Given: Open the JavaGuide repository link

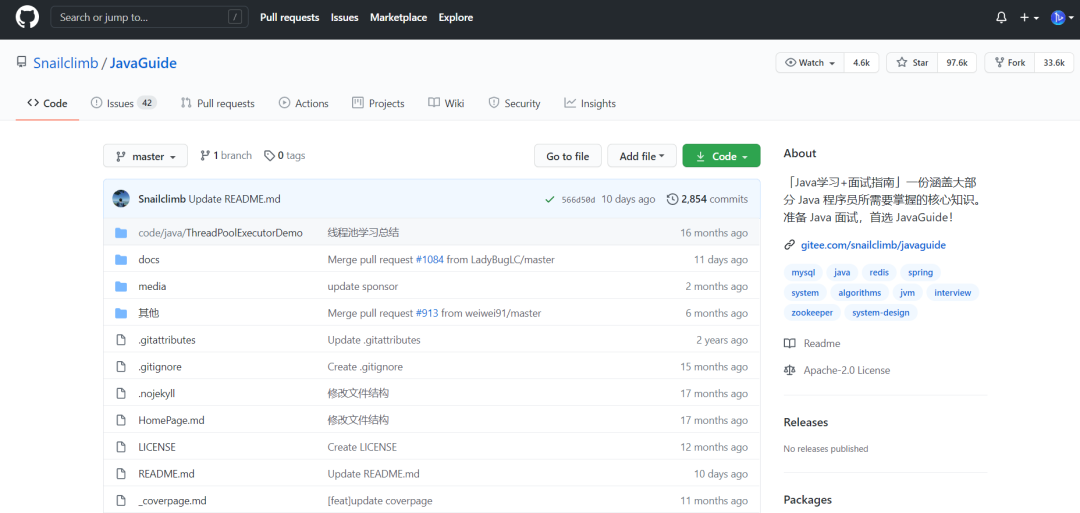Looking at the screenshot, I should pyautogui.click(x=143, y=63).
